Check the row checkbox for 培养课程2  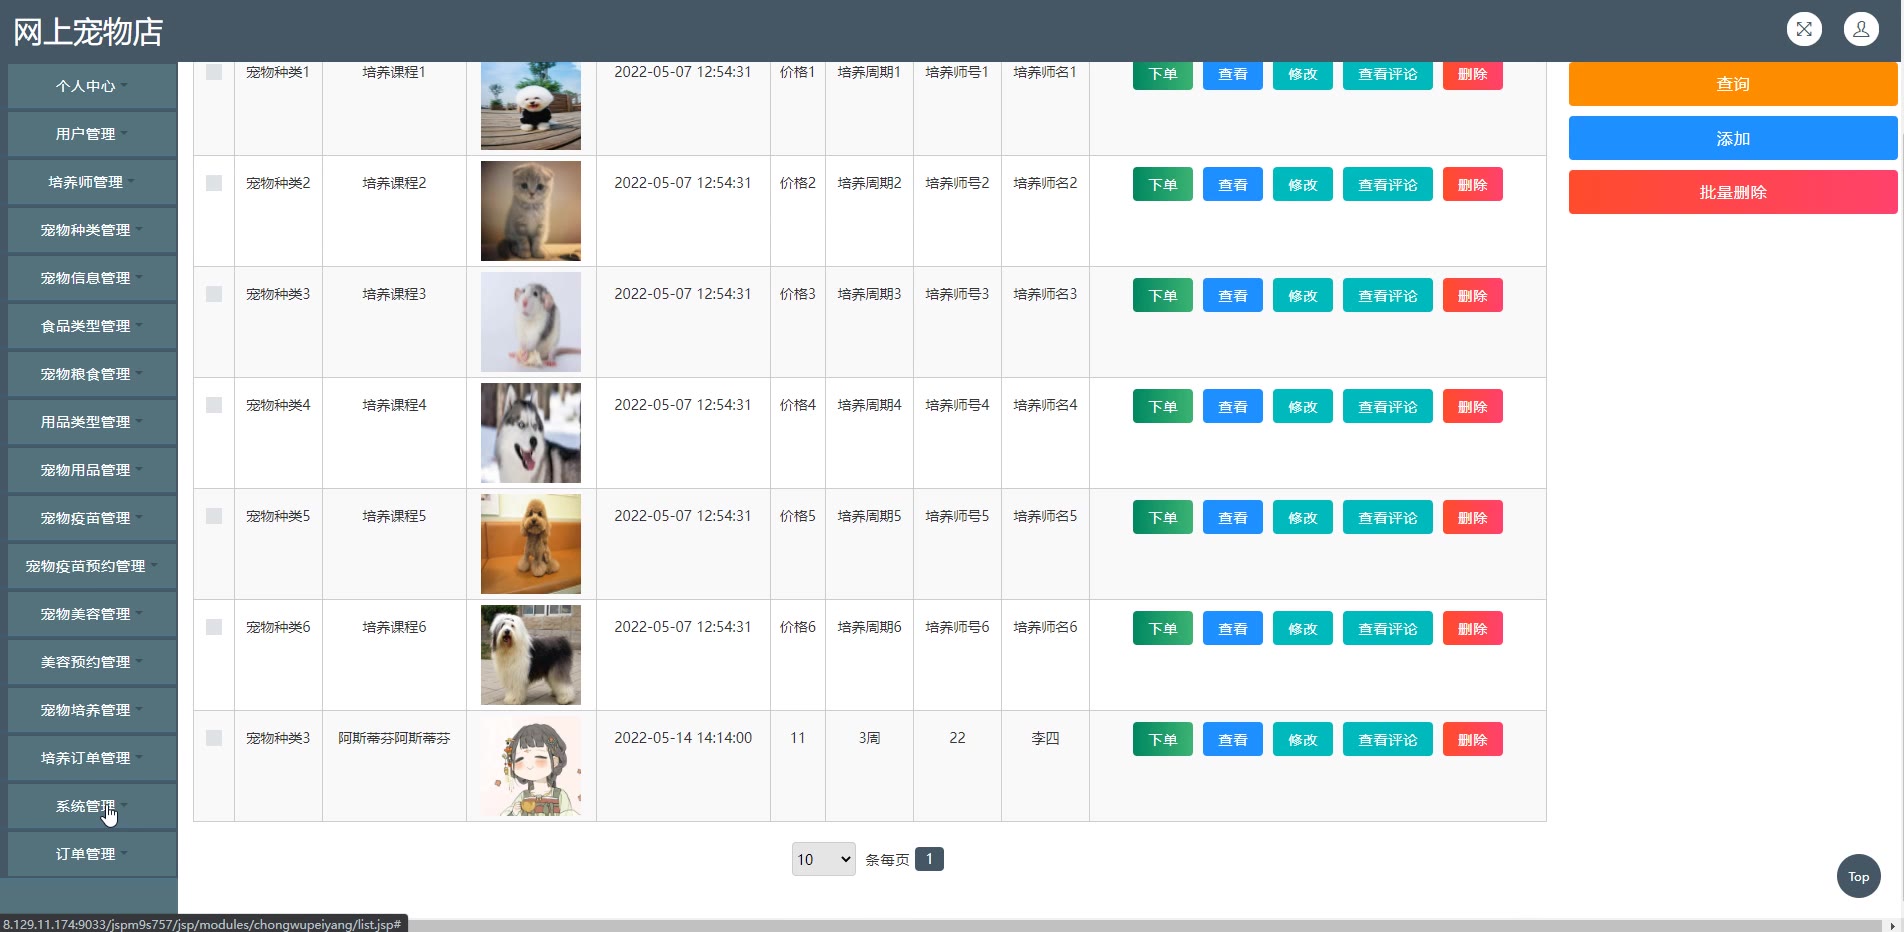coord(214,183)
